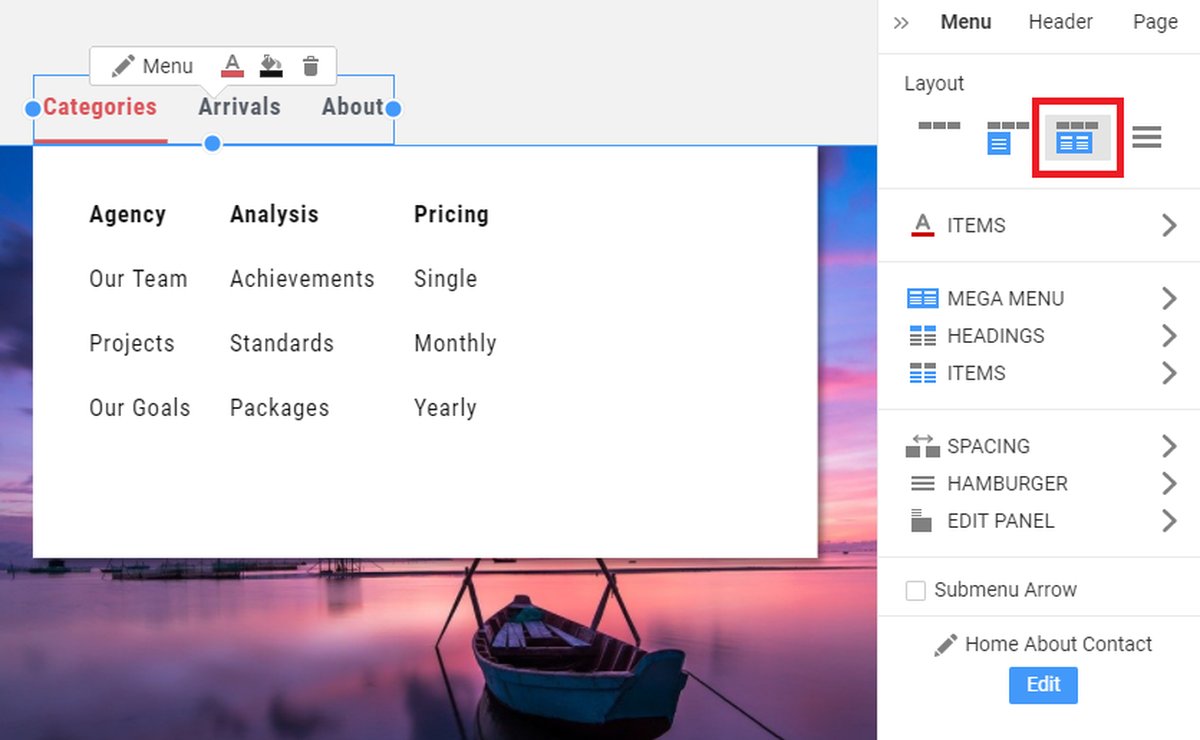Expand the MEGA MENU section

click(1038, 299)
